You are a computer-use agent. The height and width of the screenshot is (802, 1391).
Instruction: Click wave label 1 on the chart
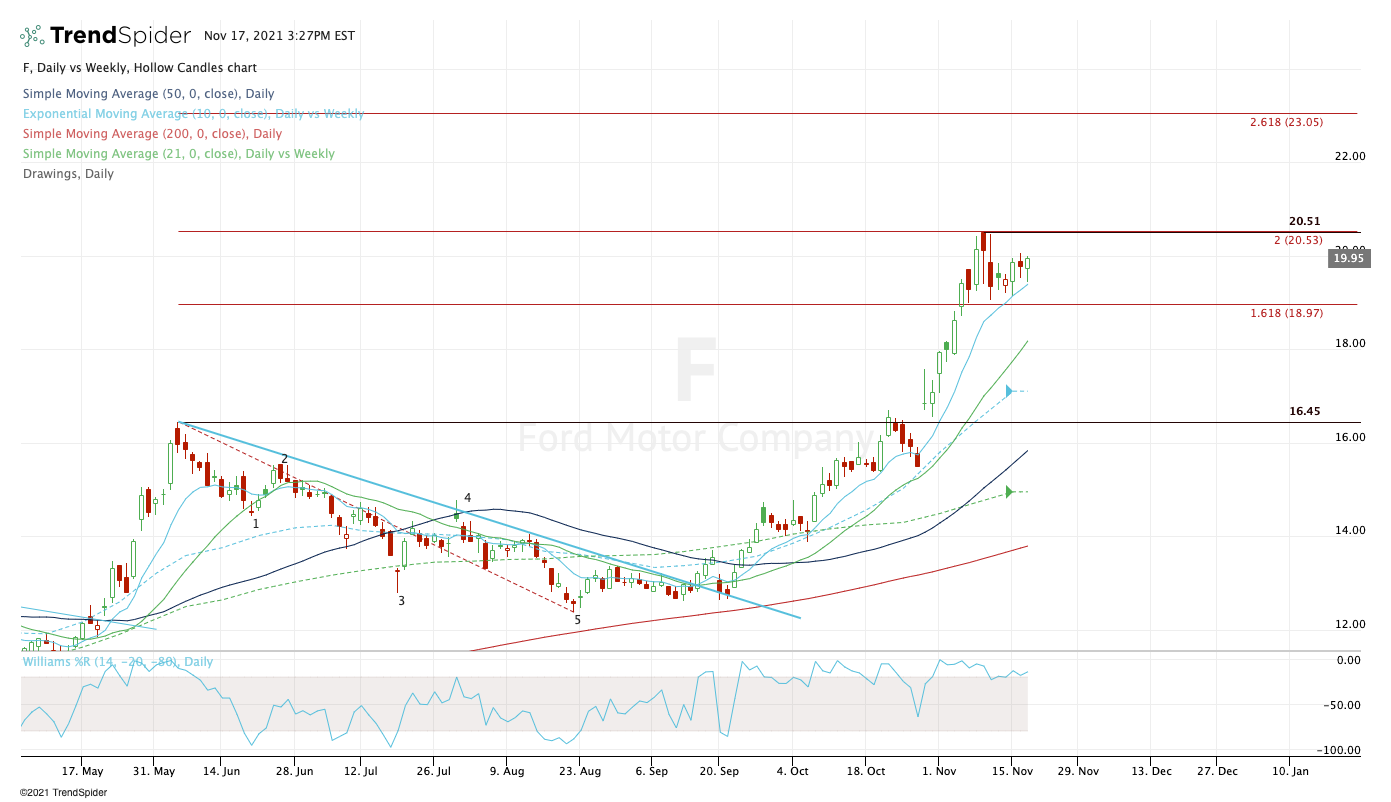pyautogui.click(x=256, y=523)
